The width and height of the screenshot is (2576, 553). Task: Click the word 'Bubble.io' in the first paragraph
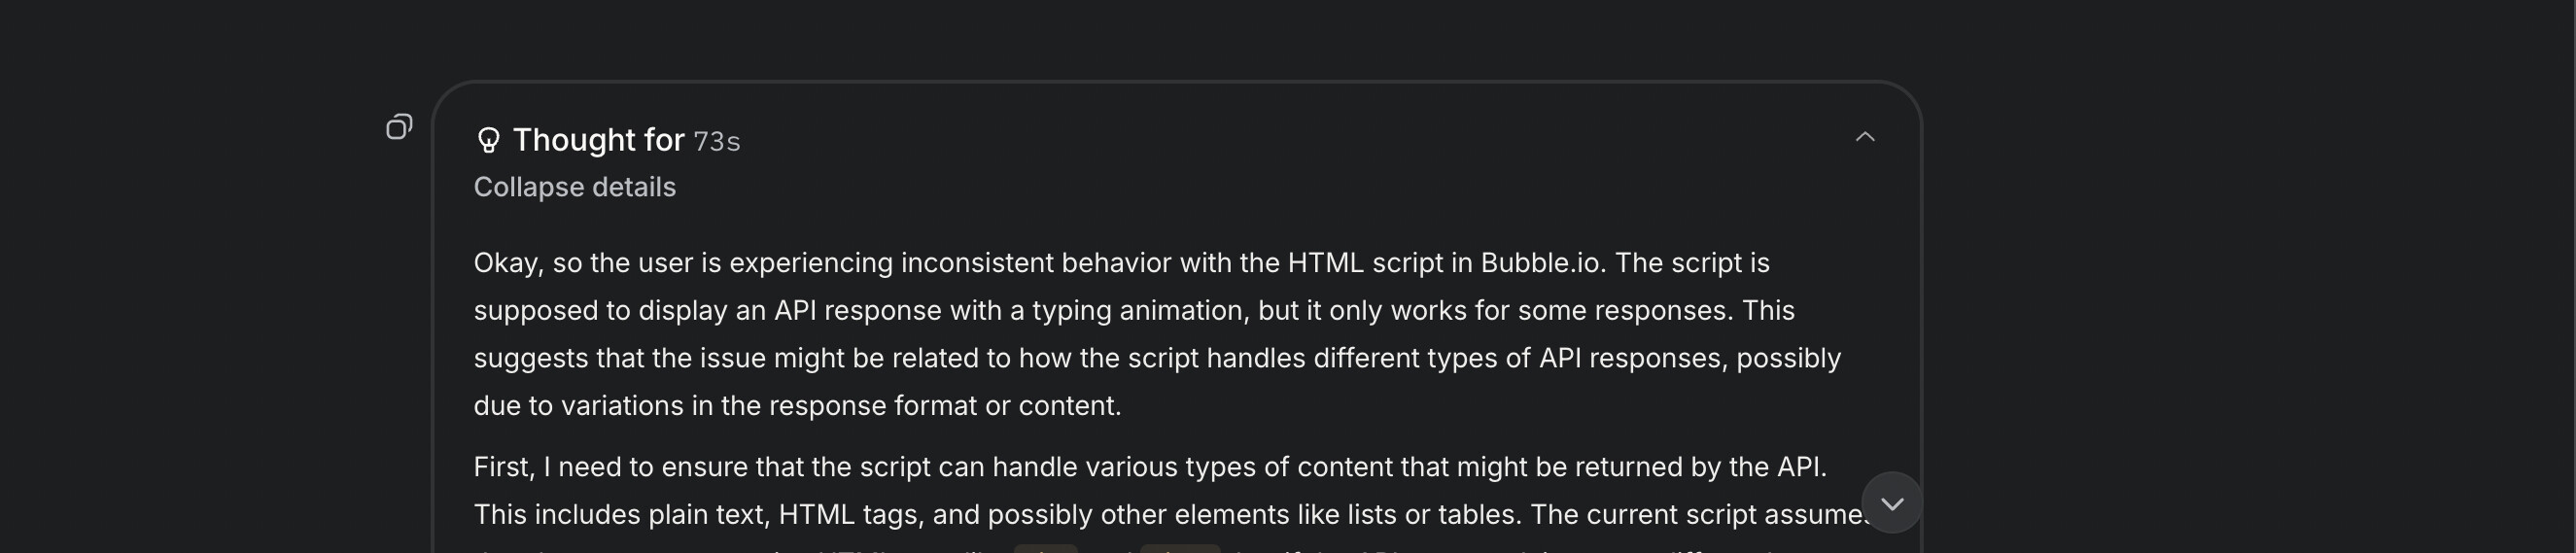pos(1542,263)
